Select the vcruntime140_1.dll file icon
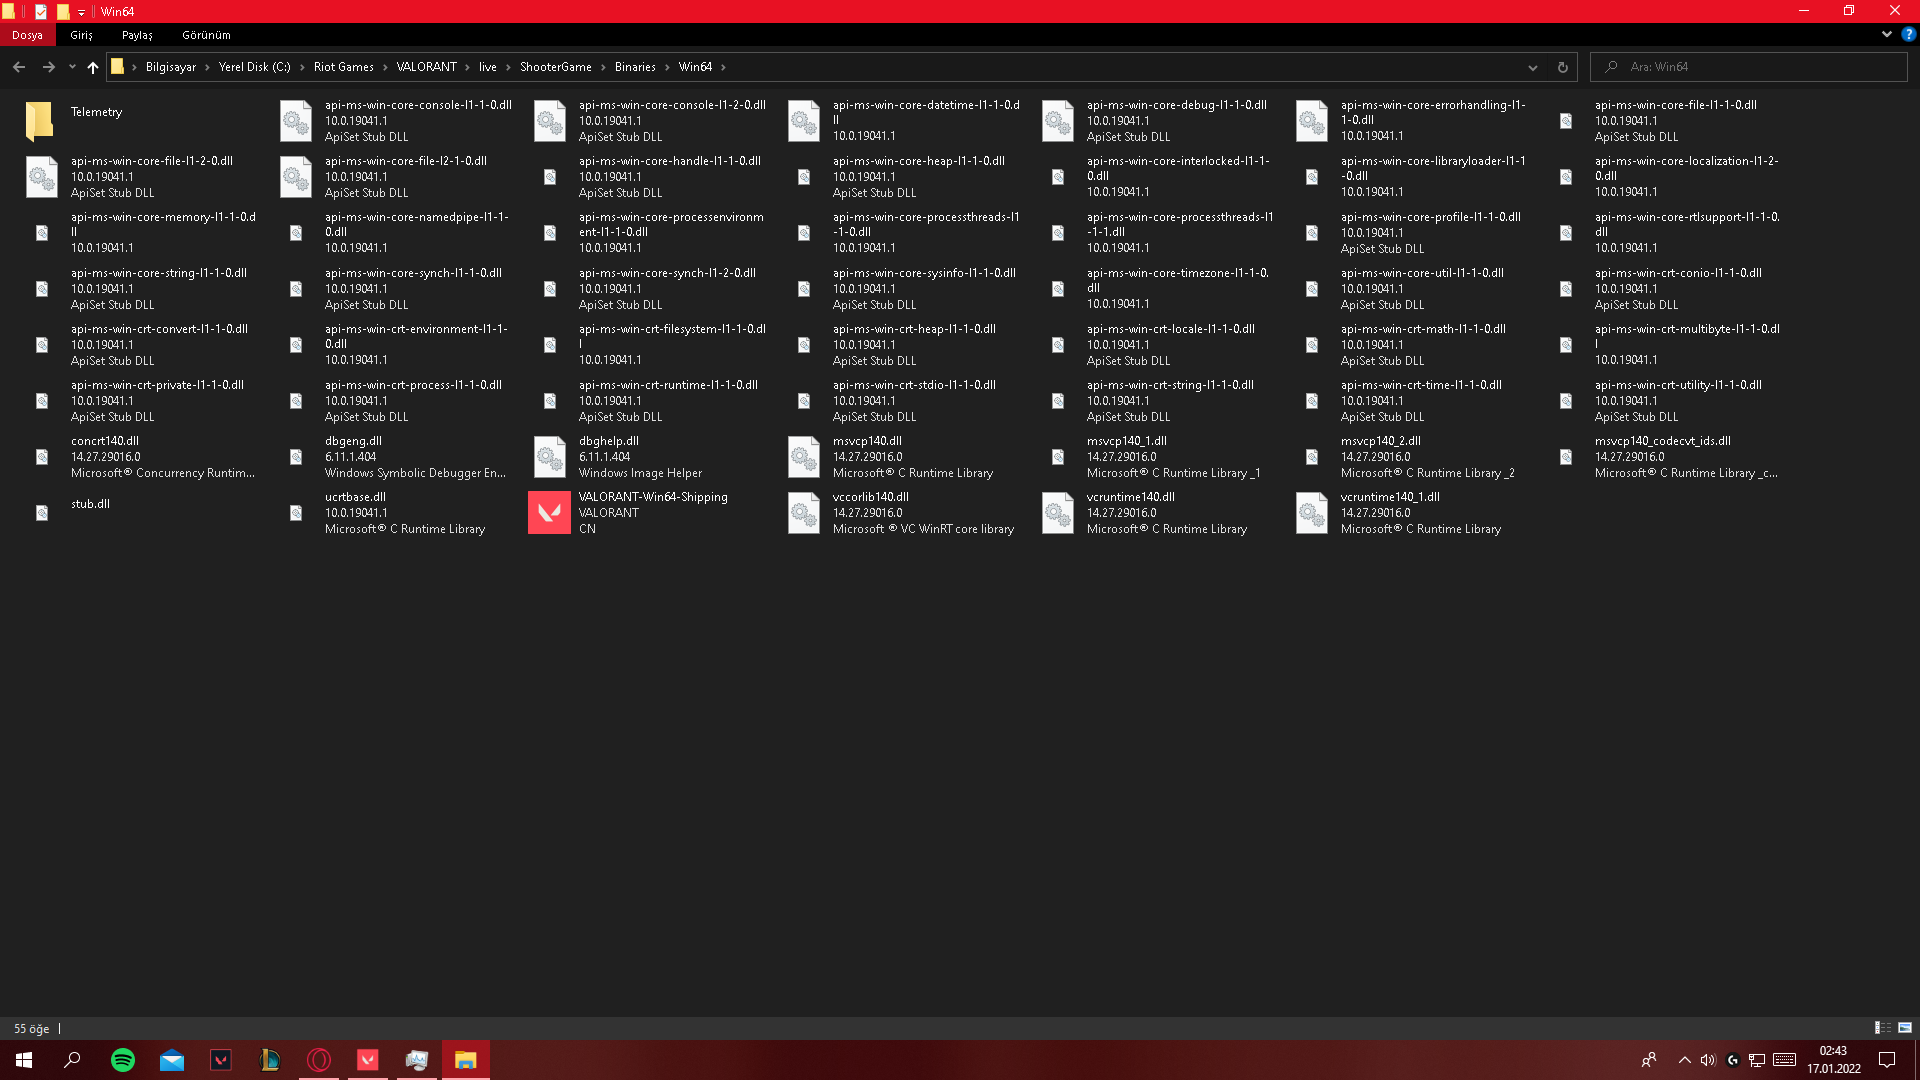 click(1311, 513)
